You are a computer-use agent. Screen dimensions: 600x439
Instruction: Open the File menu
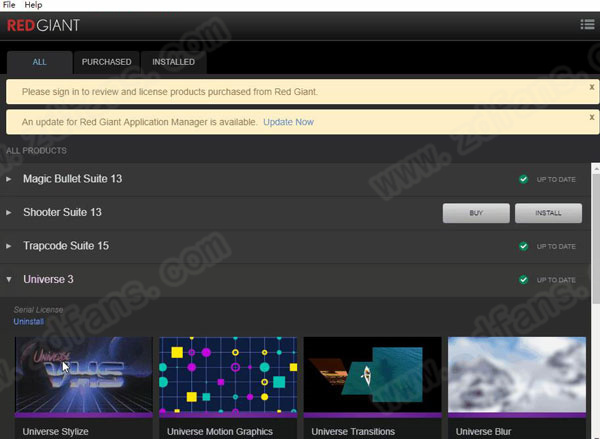click(x=9, y=5)
